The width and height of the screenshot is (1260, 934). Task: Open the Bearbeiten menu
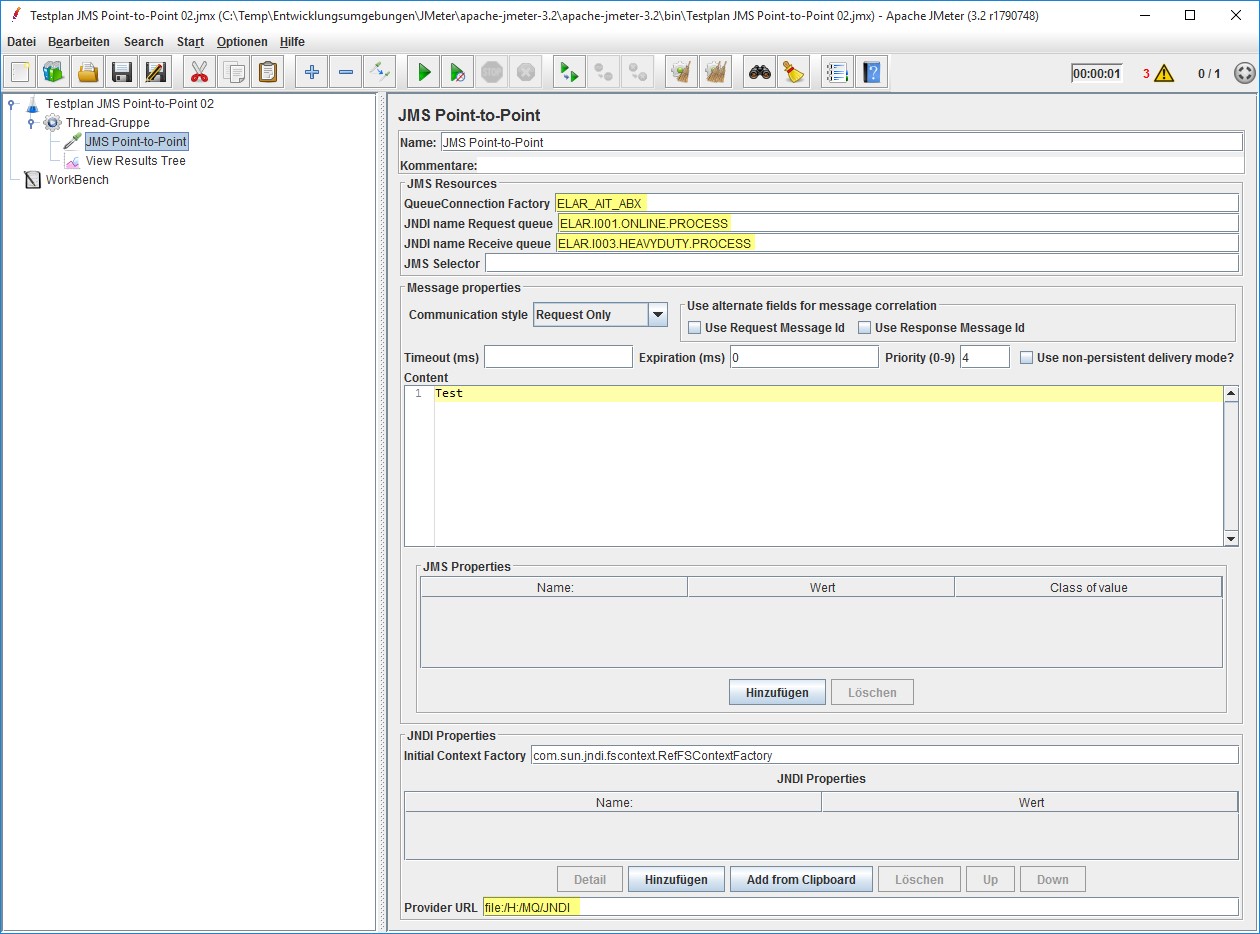[x=79, y=42]
